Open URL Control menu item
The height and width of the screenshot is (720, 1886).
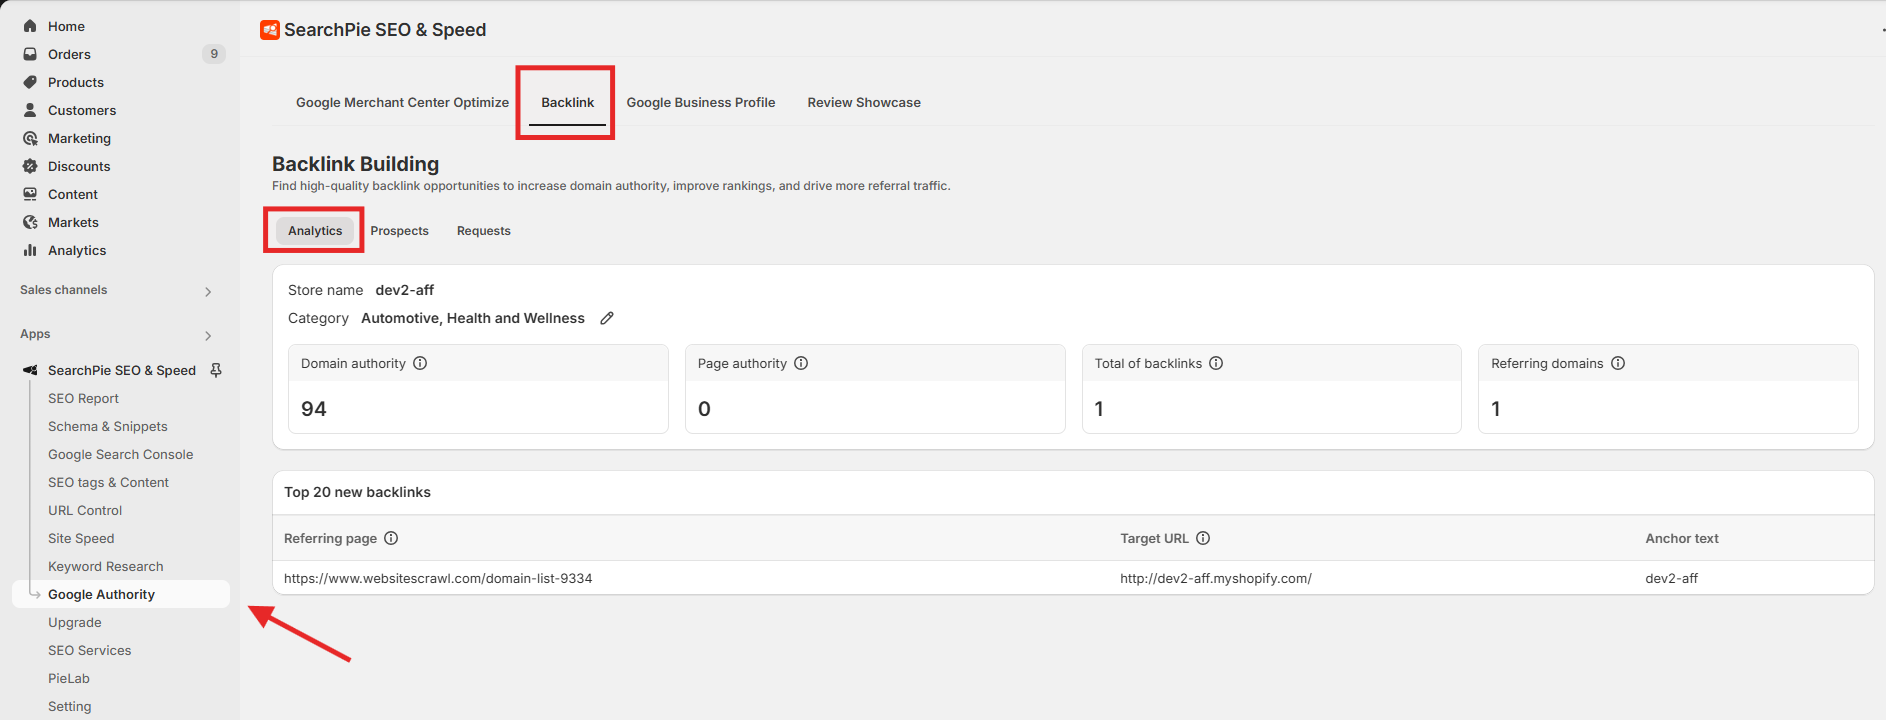point(85,510)
